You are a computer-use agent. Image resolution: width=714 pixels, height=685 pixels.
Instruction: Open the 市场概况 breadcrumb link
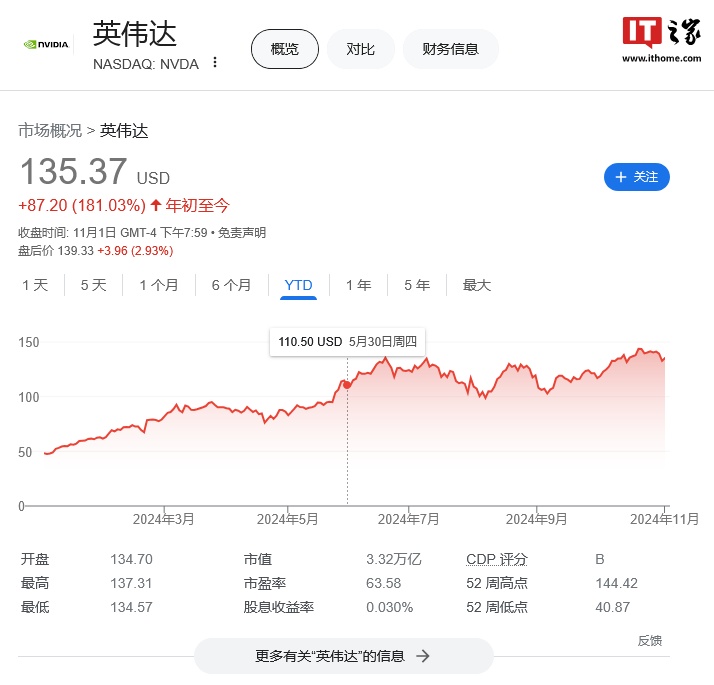pyautogui.click(x=50, y=131)
